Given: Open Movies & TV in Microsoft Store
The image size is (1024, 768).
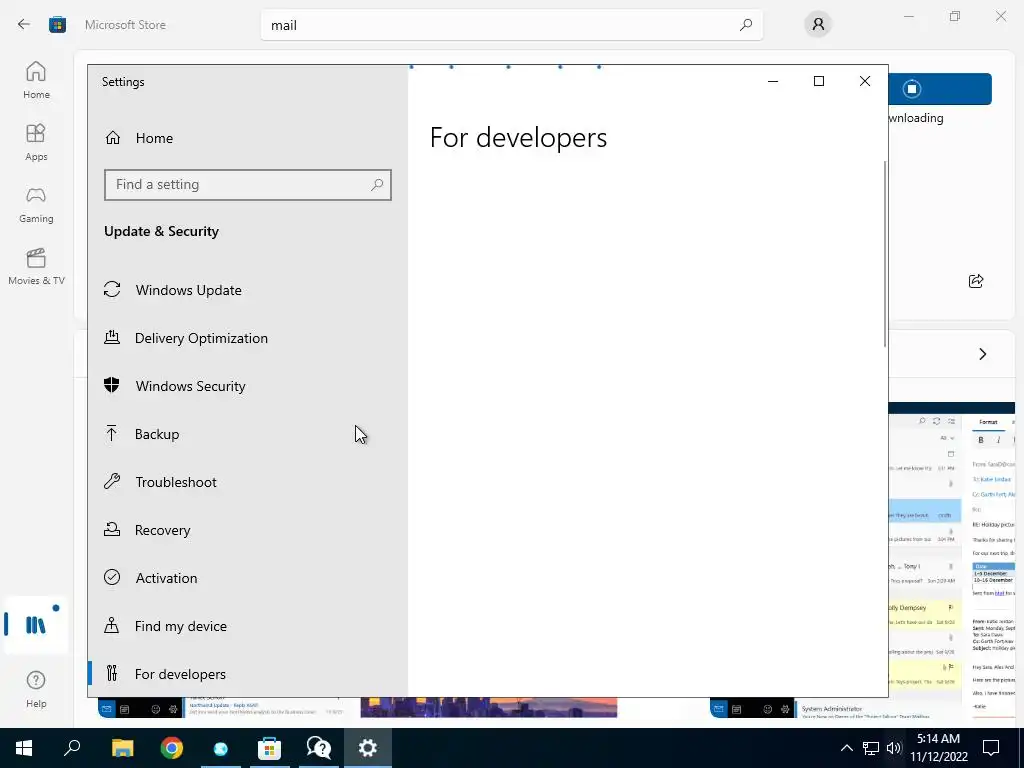Looking at the screenshot, I should pyautogui.click(x=36, y=266).
